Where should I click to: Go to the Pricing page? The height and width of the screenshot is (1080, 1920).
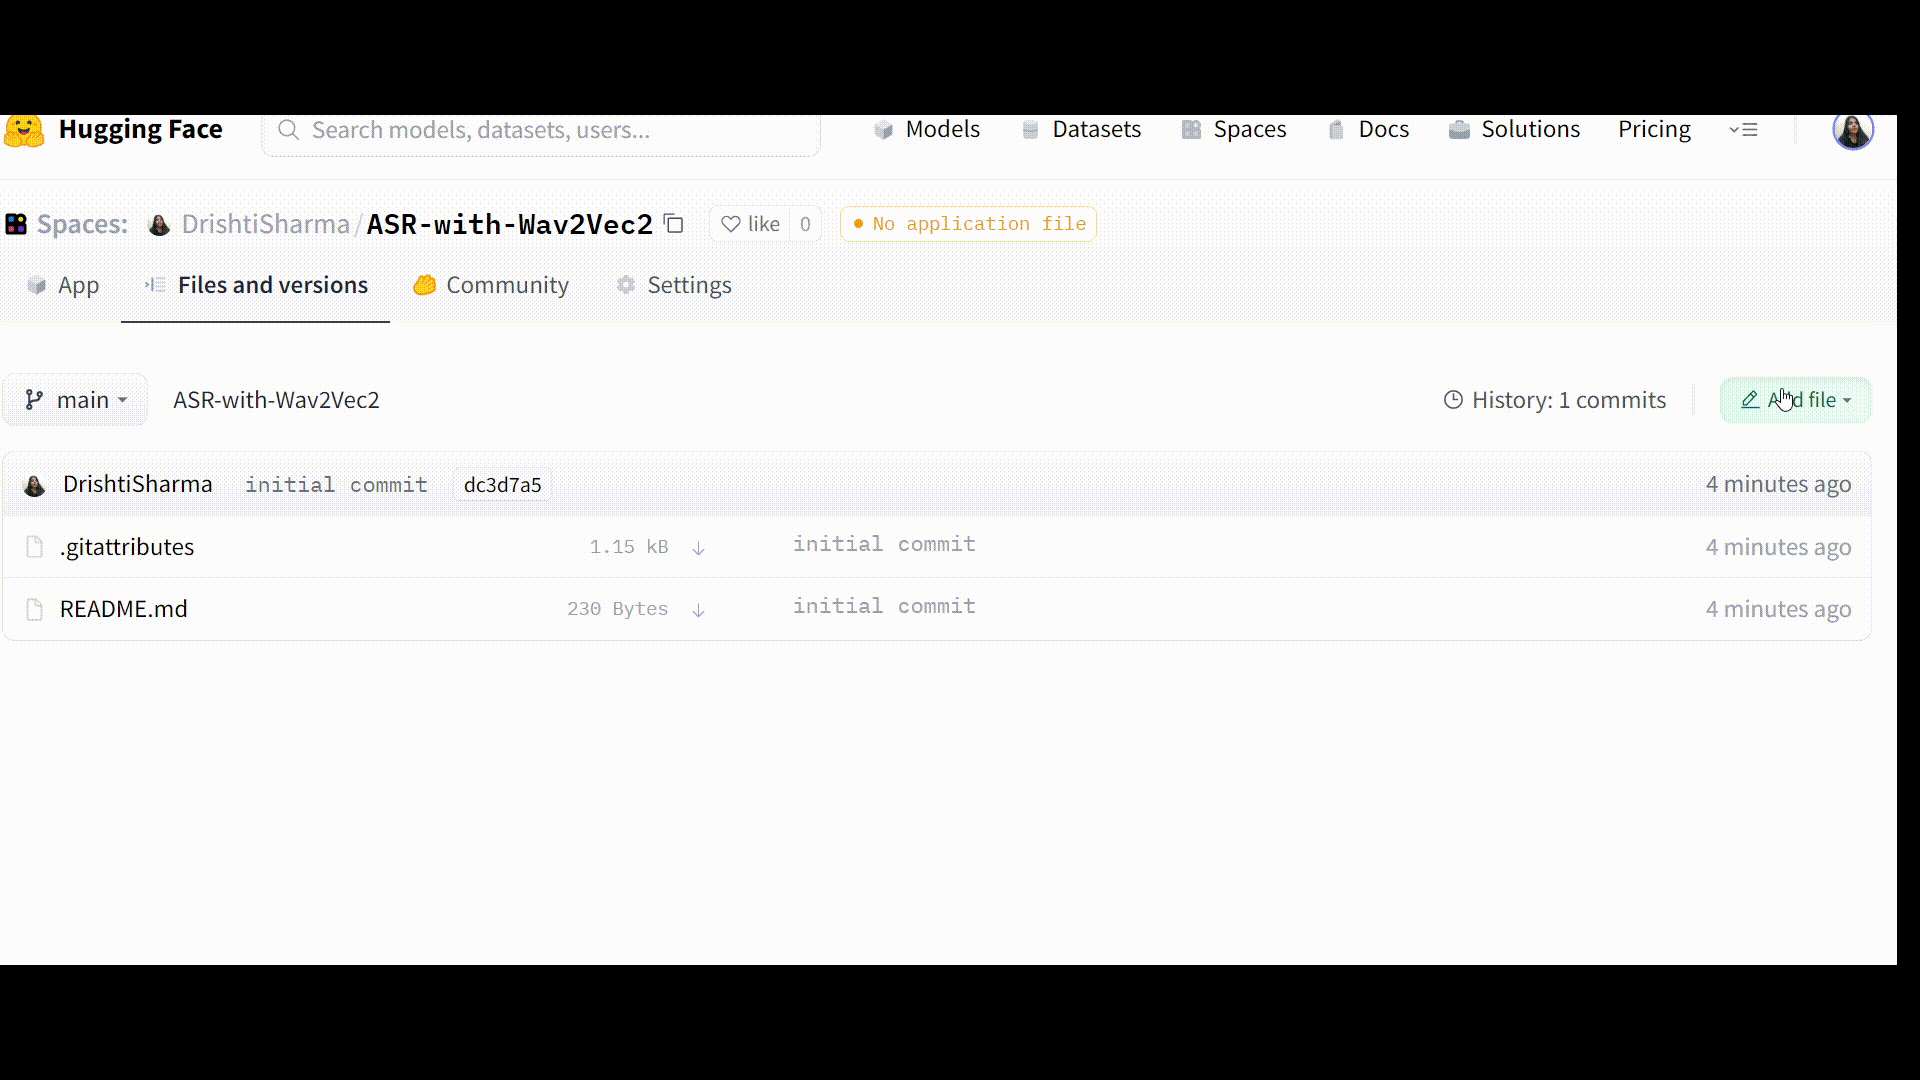[x=1654, y=129]
